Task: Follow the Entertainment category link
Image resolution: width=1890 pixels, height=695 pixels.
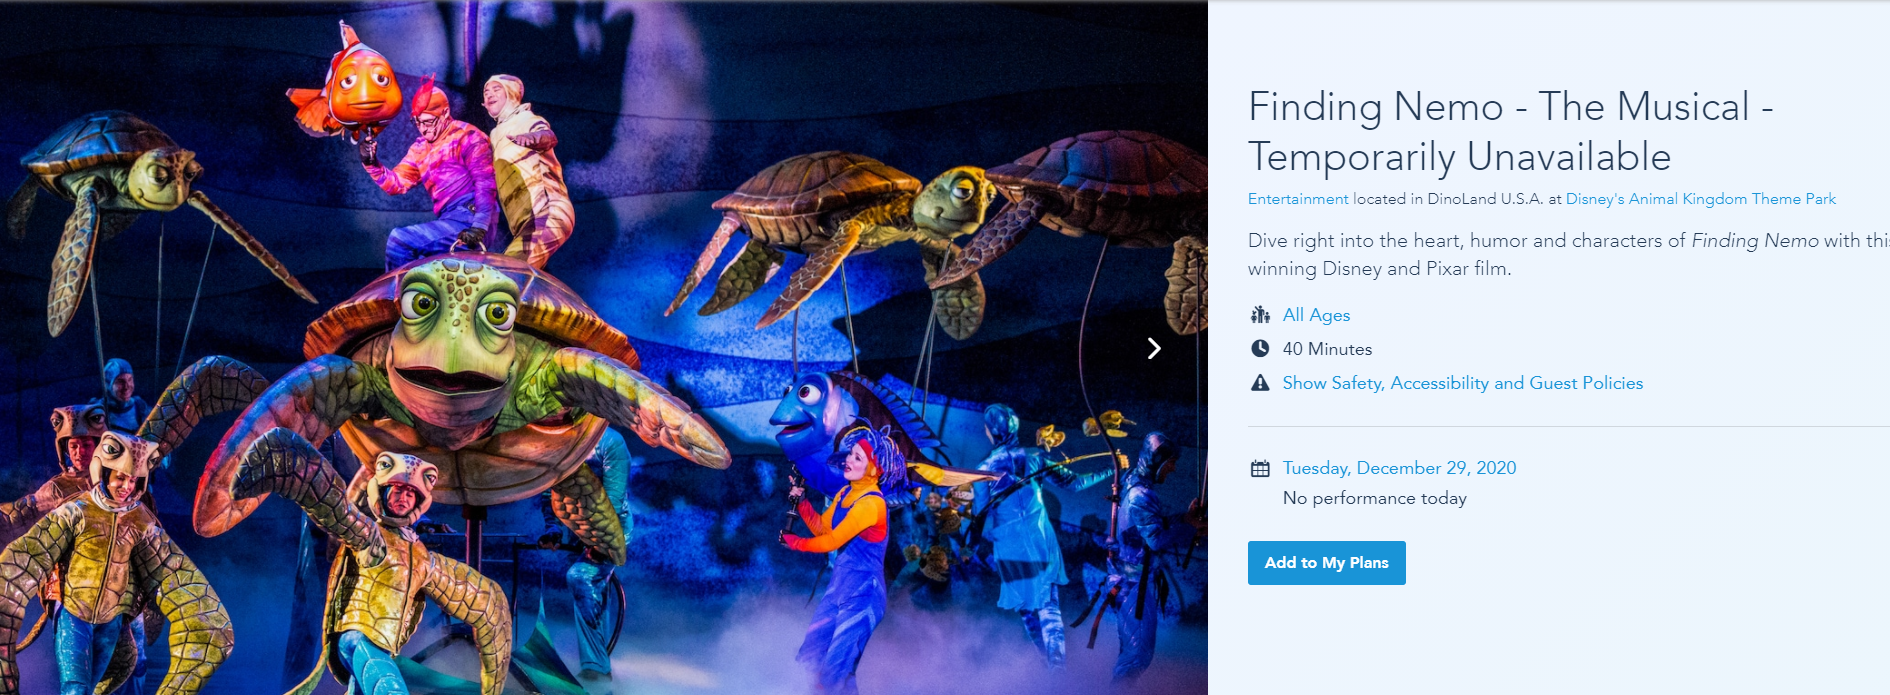Action: 1298,199
